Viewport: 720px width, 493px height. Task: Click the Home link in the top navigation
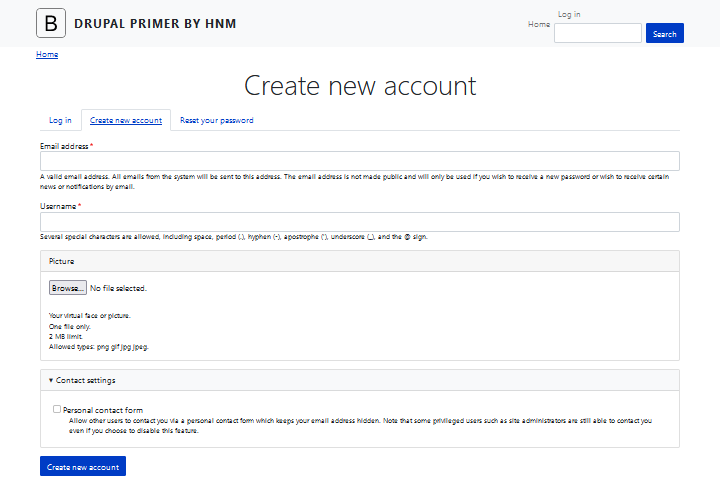[539, 24]
